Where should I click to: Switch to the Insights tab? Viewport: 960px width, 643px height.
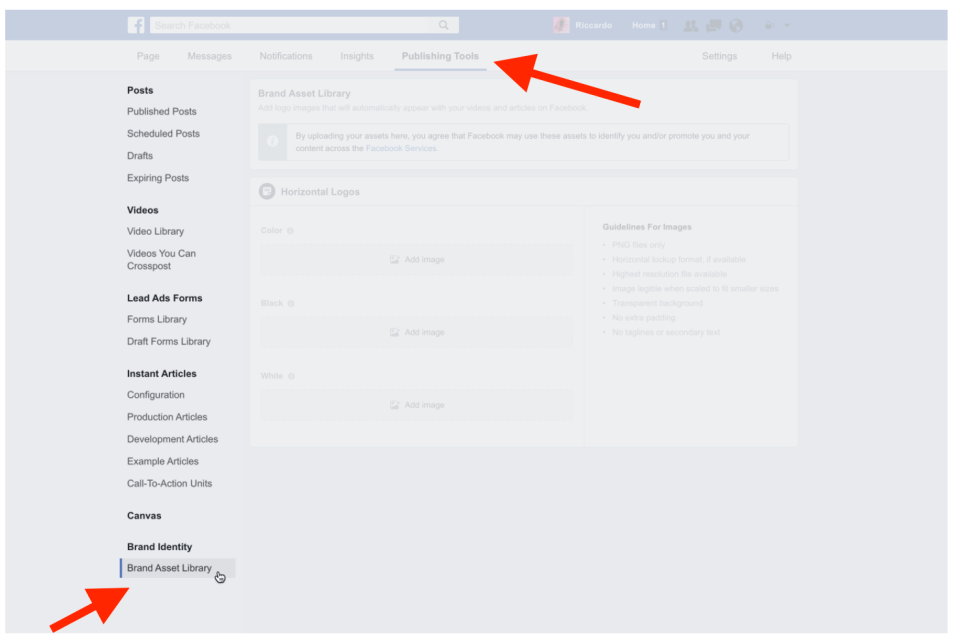pos(357,56)
